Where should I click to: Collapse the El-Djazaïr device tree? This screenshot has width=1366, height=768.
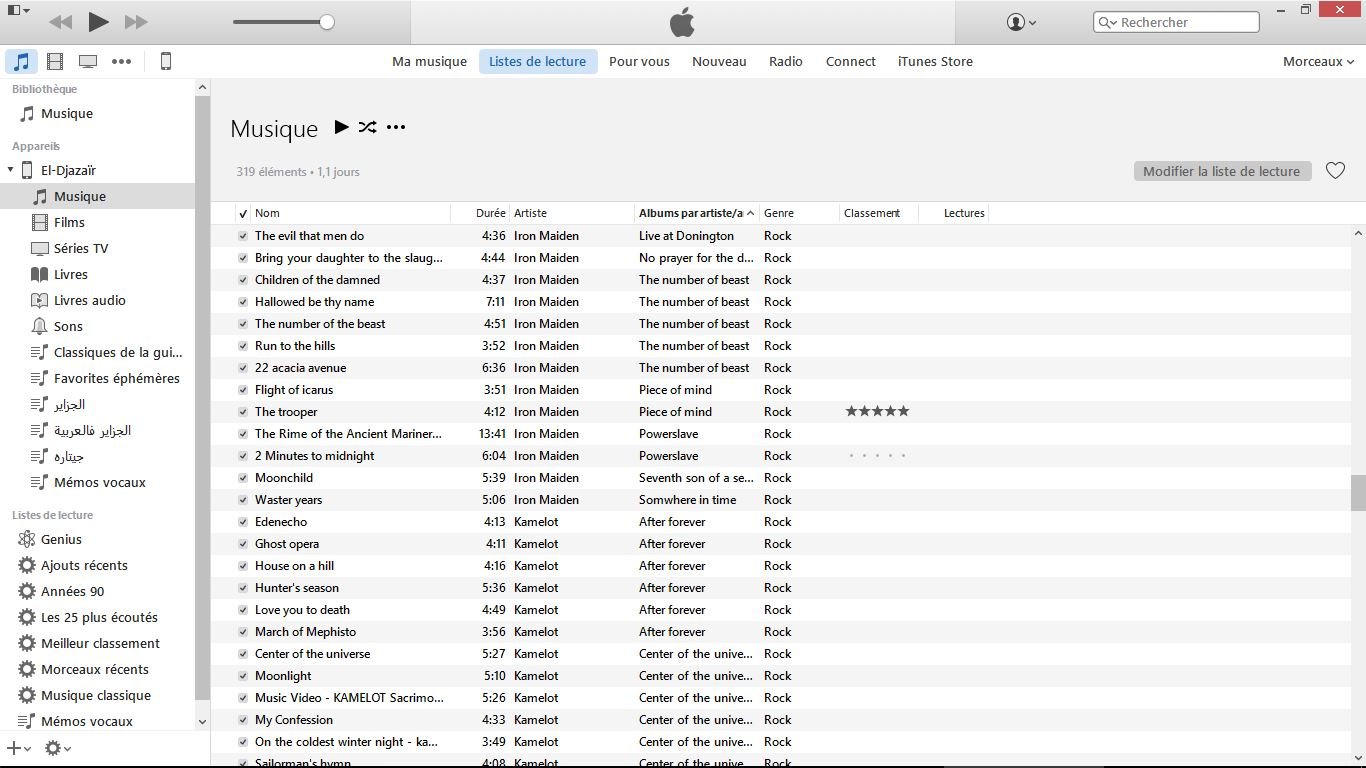pos(11,170)
